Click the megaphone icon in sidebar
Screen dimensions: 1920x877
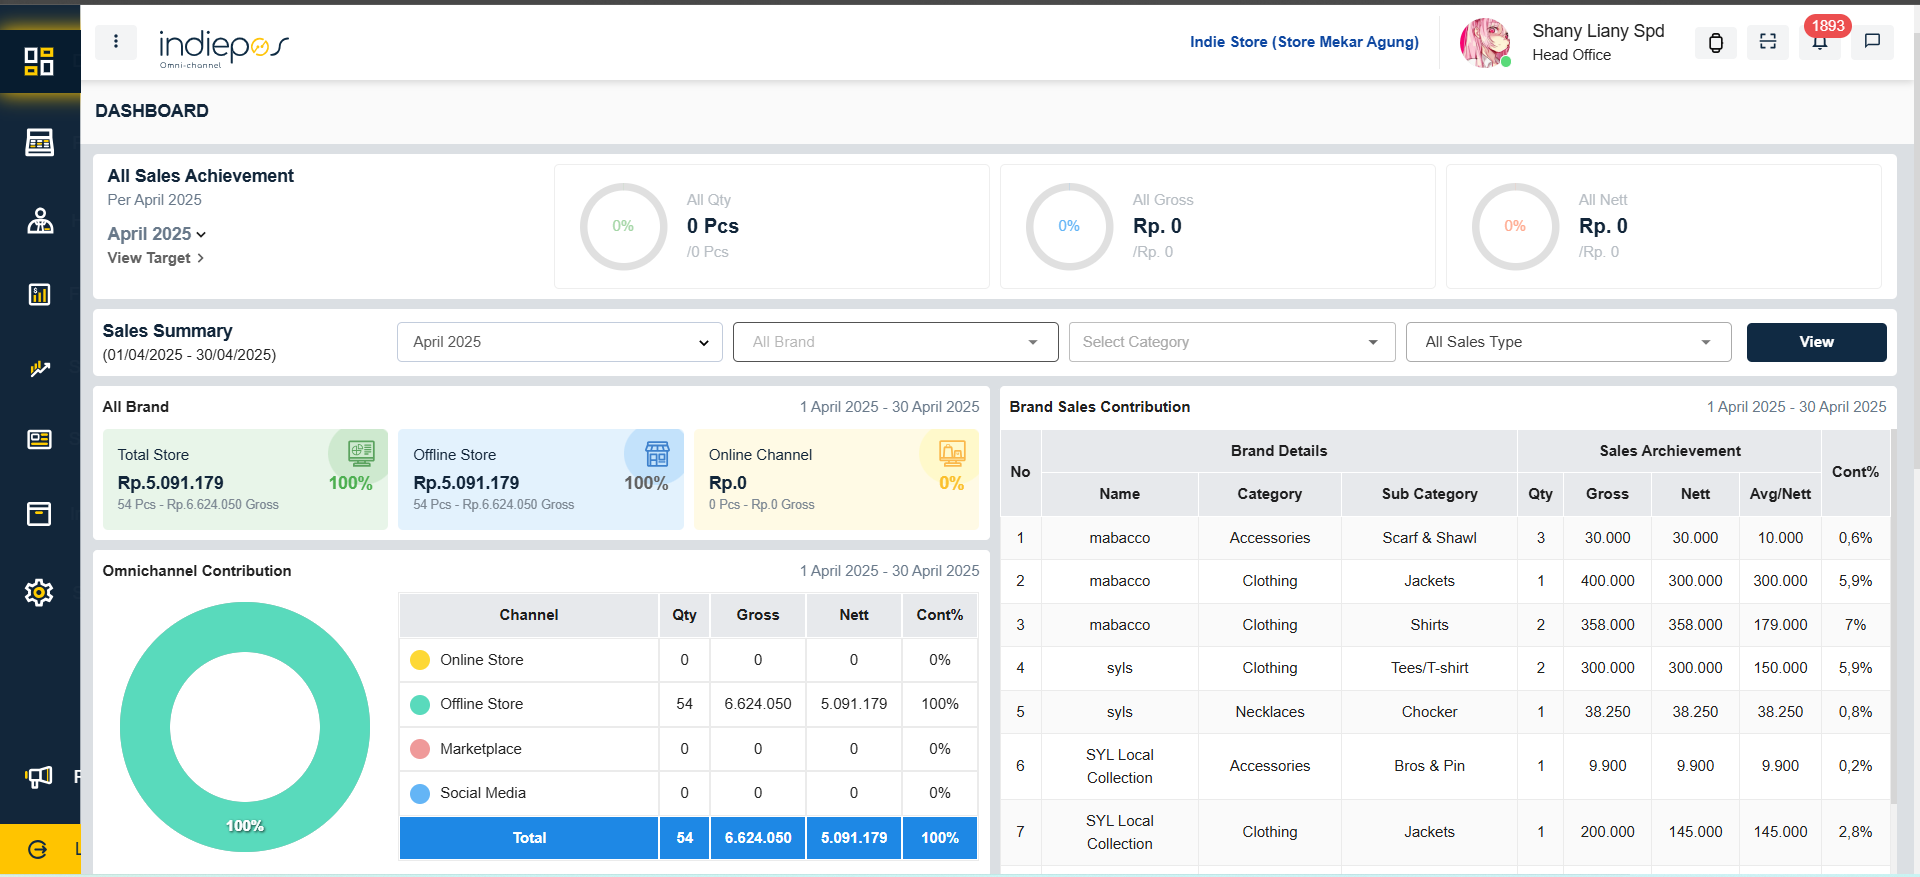click(39, 776)
